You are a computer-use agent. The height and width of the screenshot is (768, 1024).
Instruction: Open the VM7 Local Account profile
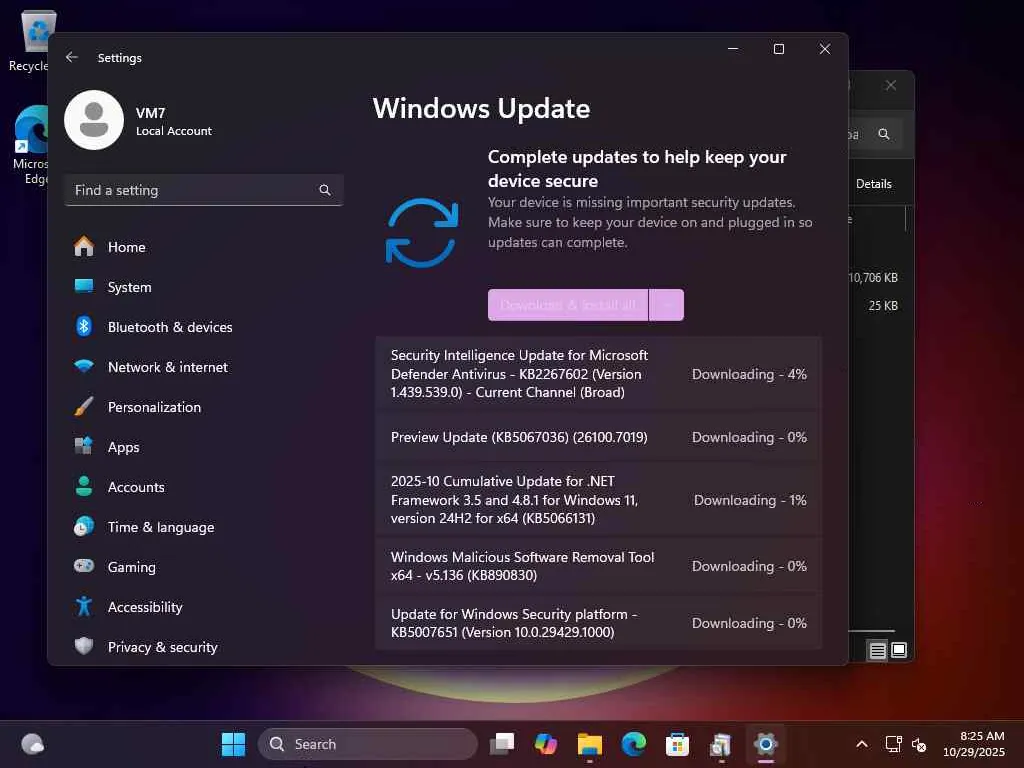point(138,121)
